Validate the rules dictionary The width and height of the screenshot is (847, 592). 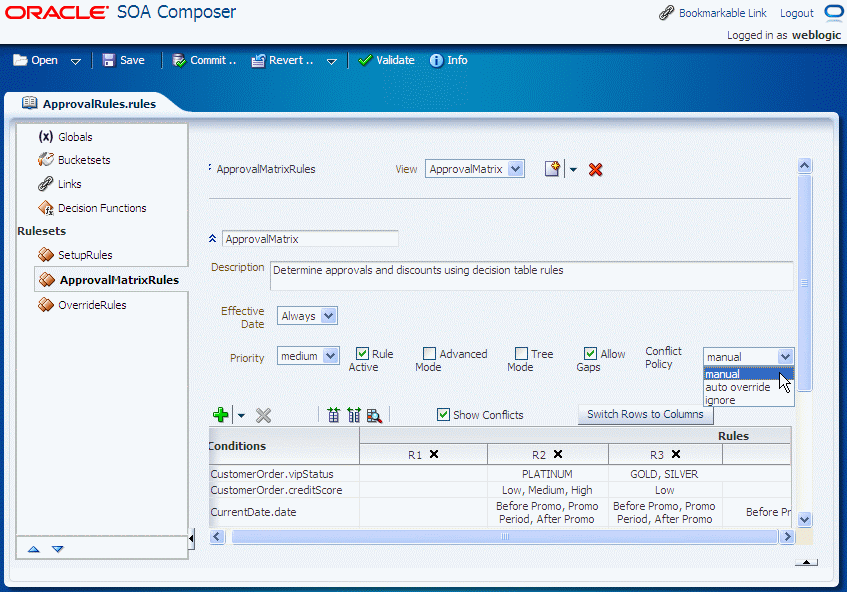click(x=386, y=60)
